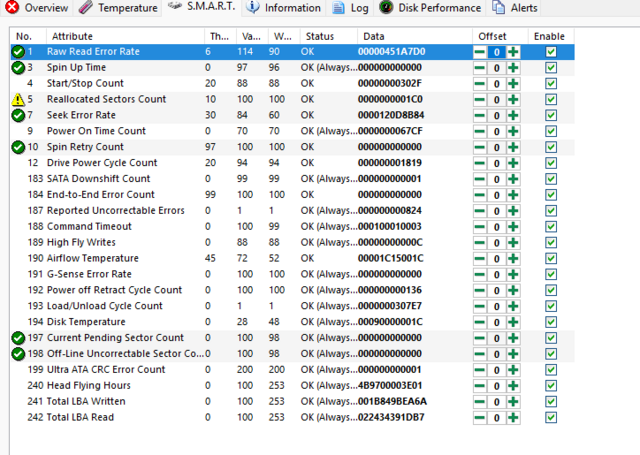Select the Load/Unload Cycle Count row
This screenshot has height=455, width=640.
pos(292,306)
